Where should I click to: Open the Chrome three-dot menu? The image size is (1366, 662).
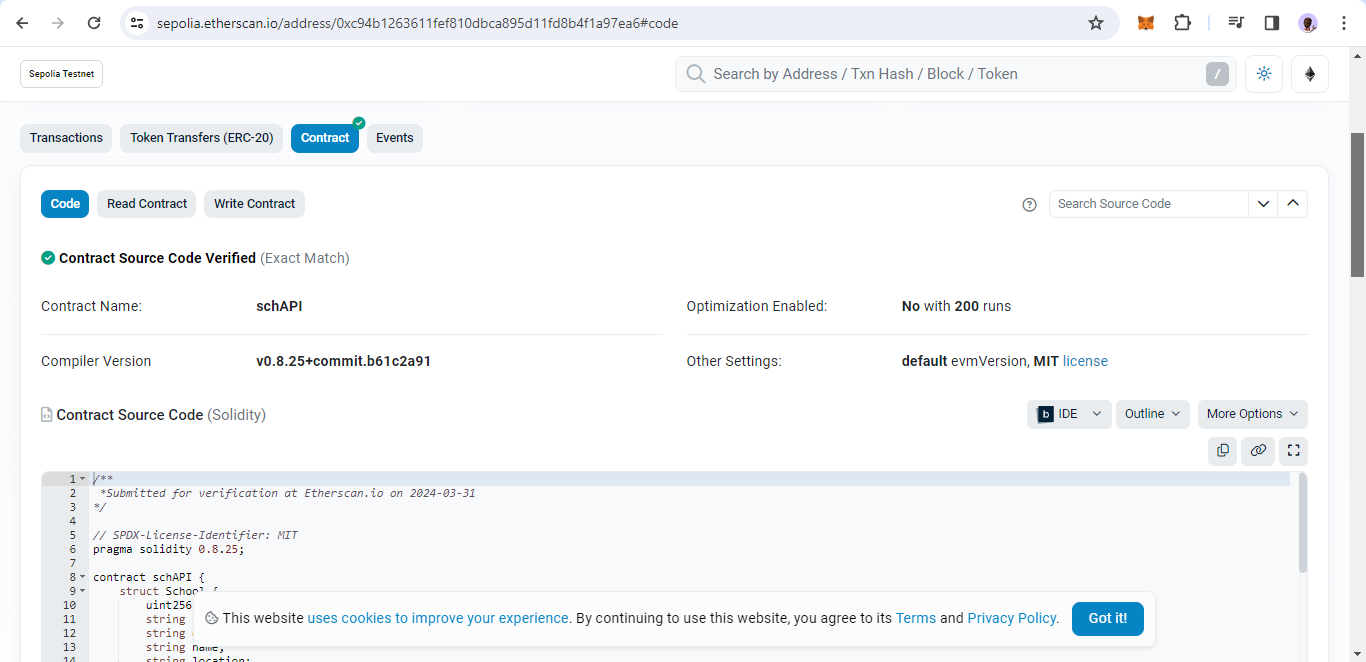click(1343, 23)
